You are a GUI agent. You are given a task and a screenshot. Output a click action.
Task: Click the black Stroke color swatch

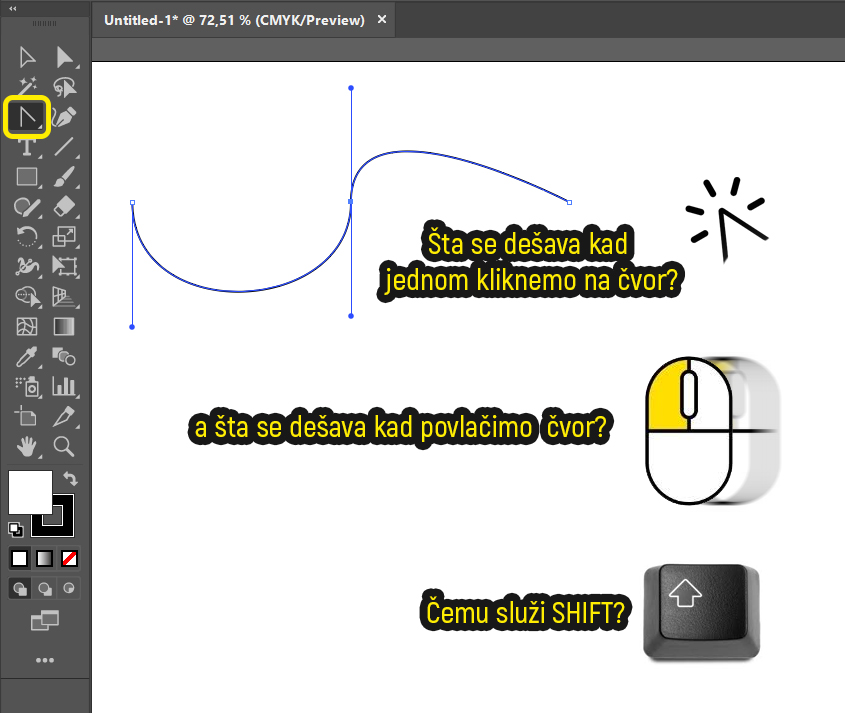pos(64,525)
